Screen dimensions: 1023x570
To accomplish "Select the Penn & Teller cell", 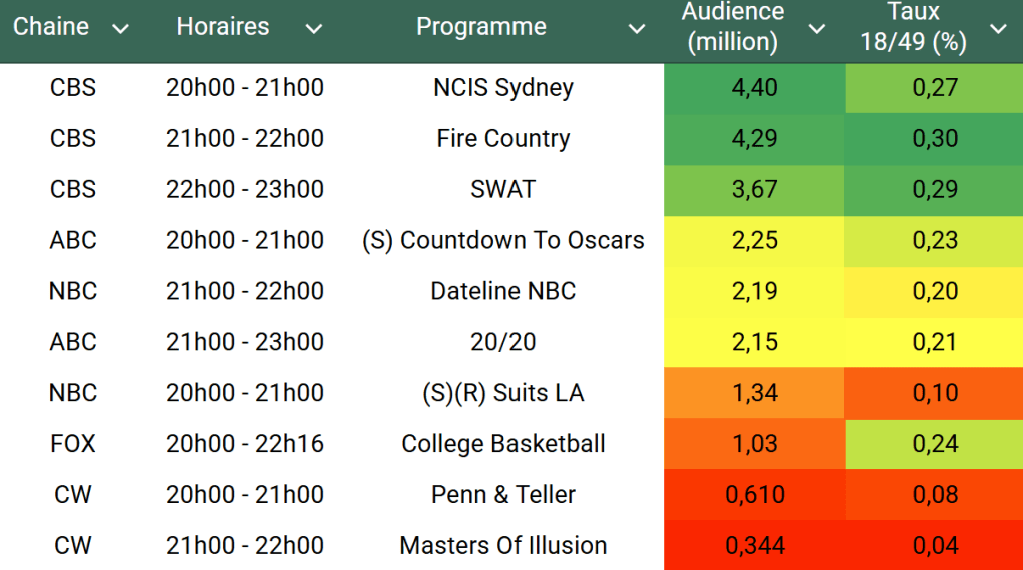I will coord(503,495).
